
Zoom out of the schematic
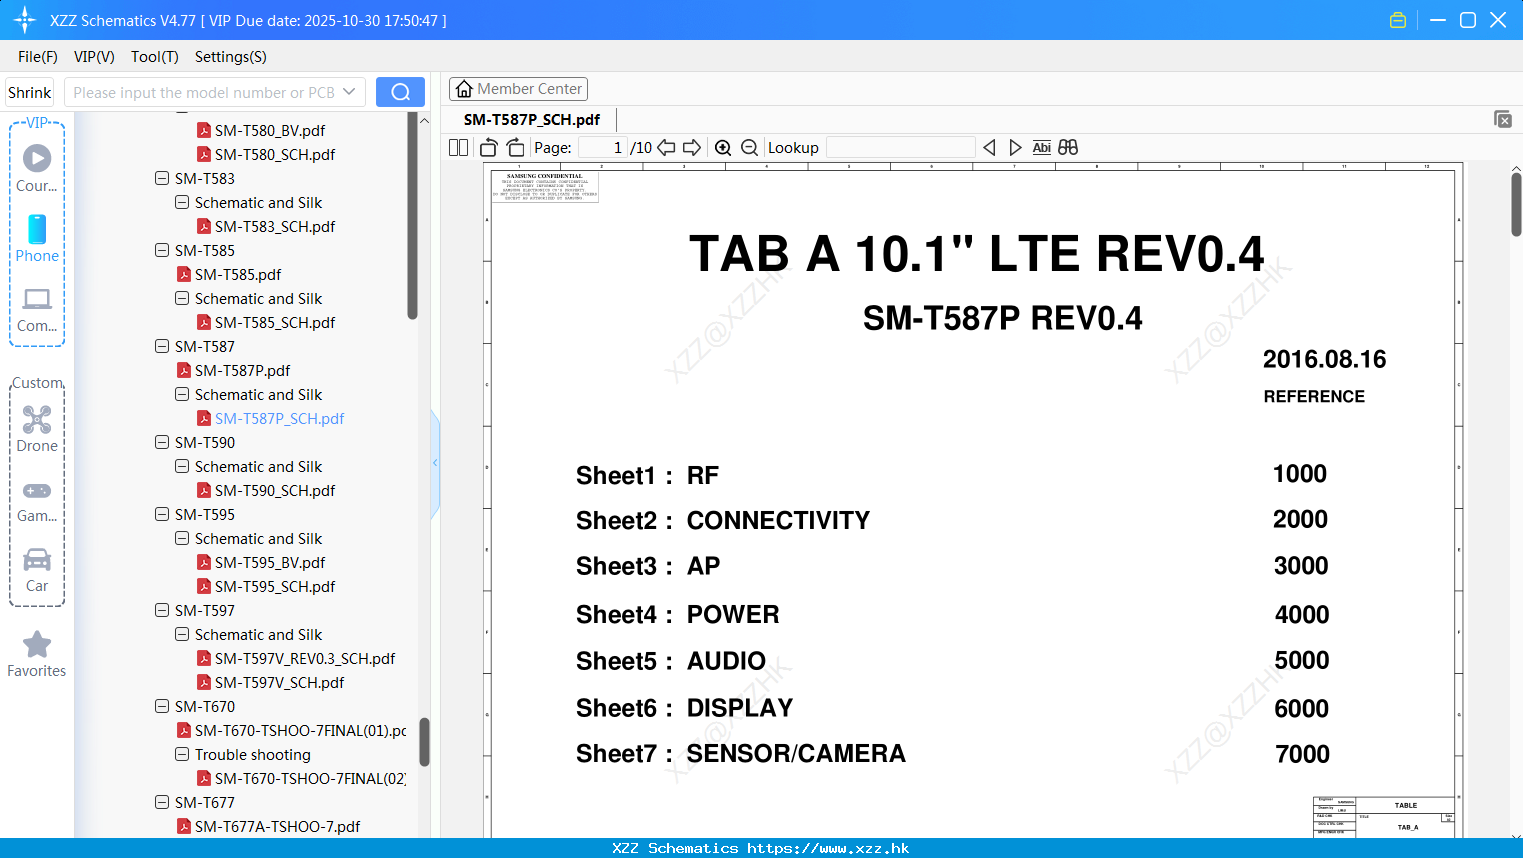pyautogui.click(x=749, y=147)
